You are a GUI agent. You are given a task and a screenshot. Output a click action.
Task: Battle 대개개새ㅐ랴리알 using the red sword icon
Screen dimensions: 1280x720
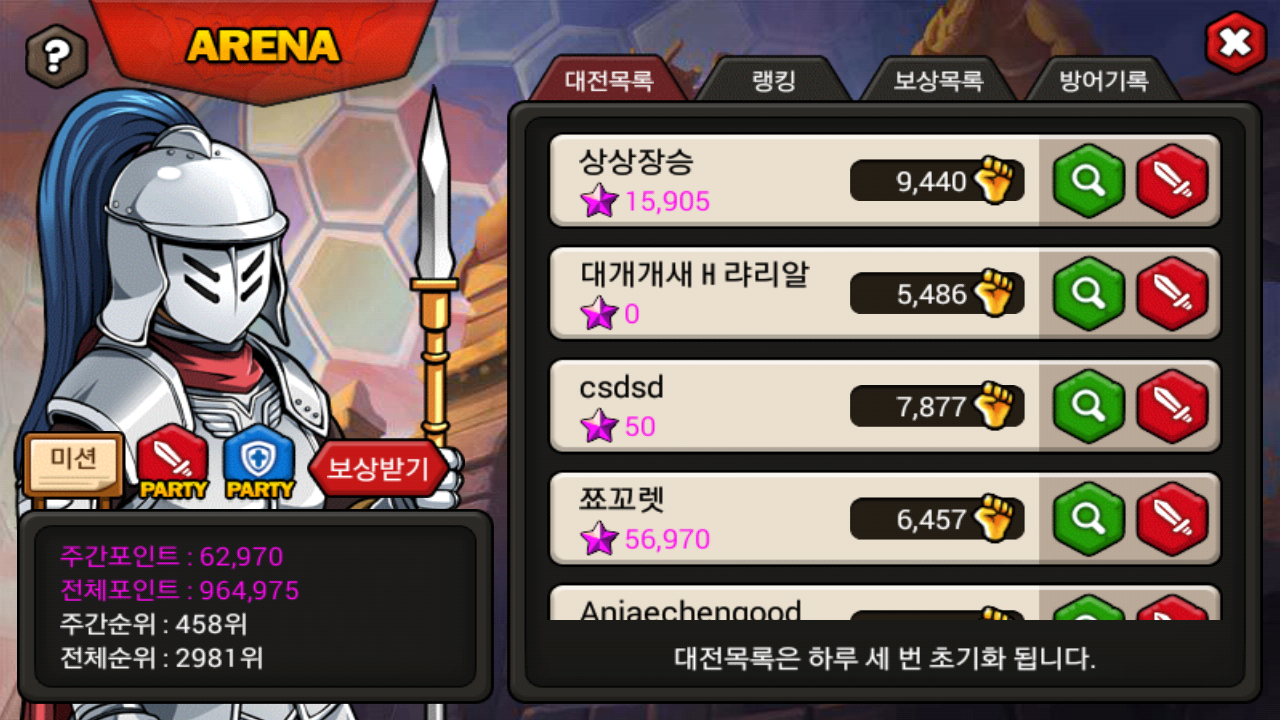pos(1172,293)
